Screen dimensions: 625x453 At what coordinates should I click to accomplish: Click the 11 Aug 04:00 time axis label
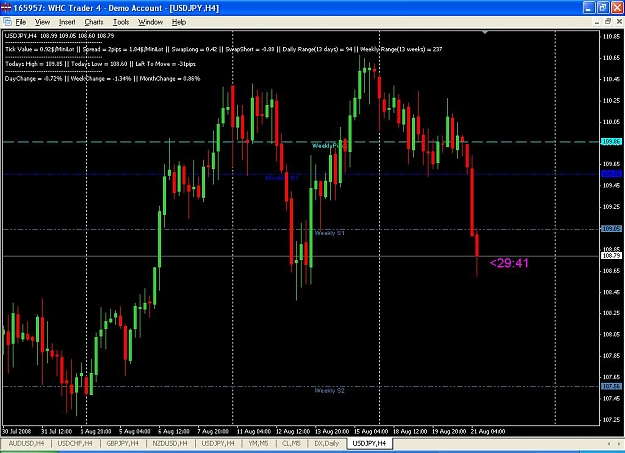coord(254,431)
